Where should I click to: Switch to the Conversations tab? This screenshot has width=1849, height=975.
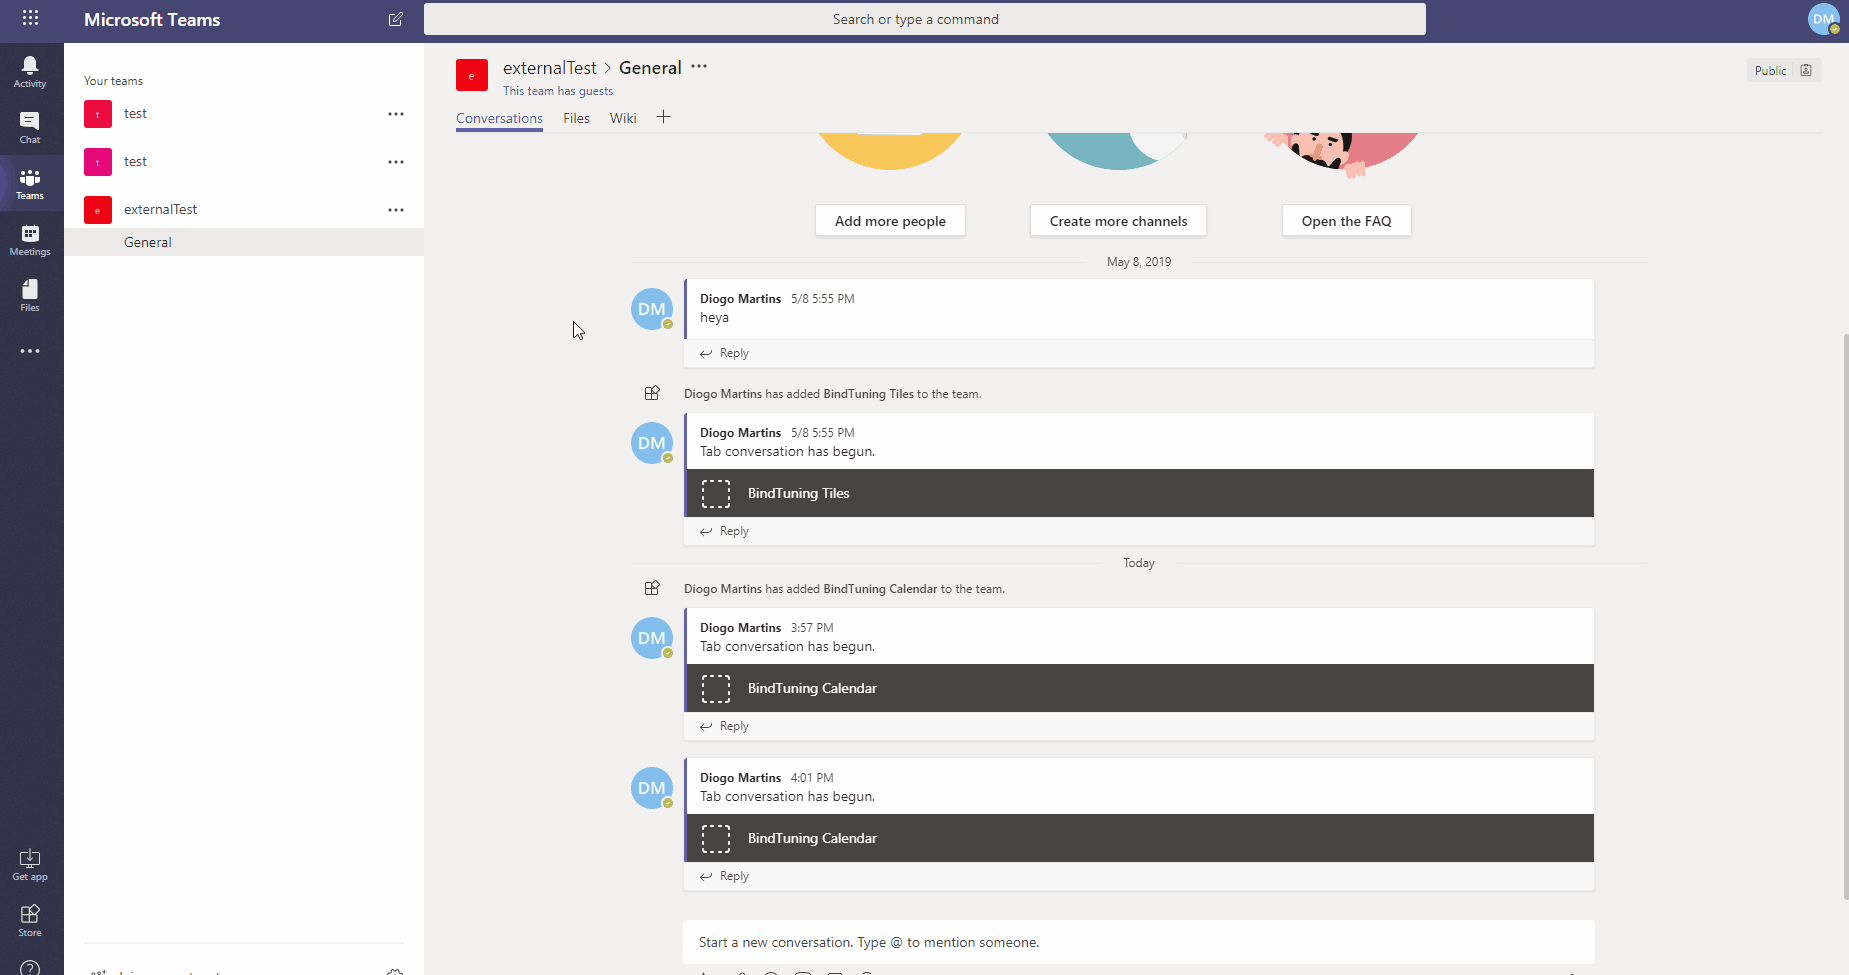tap(499, 118)
